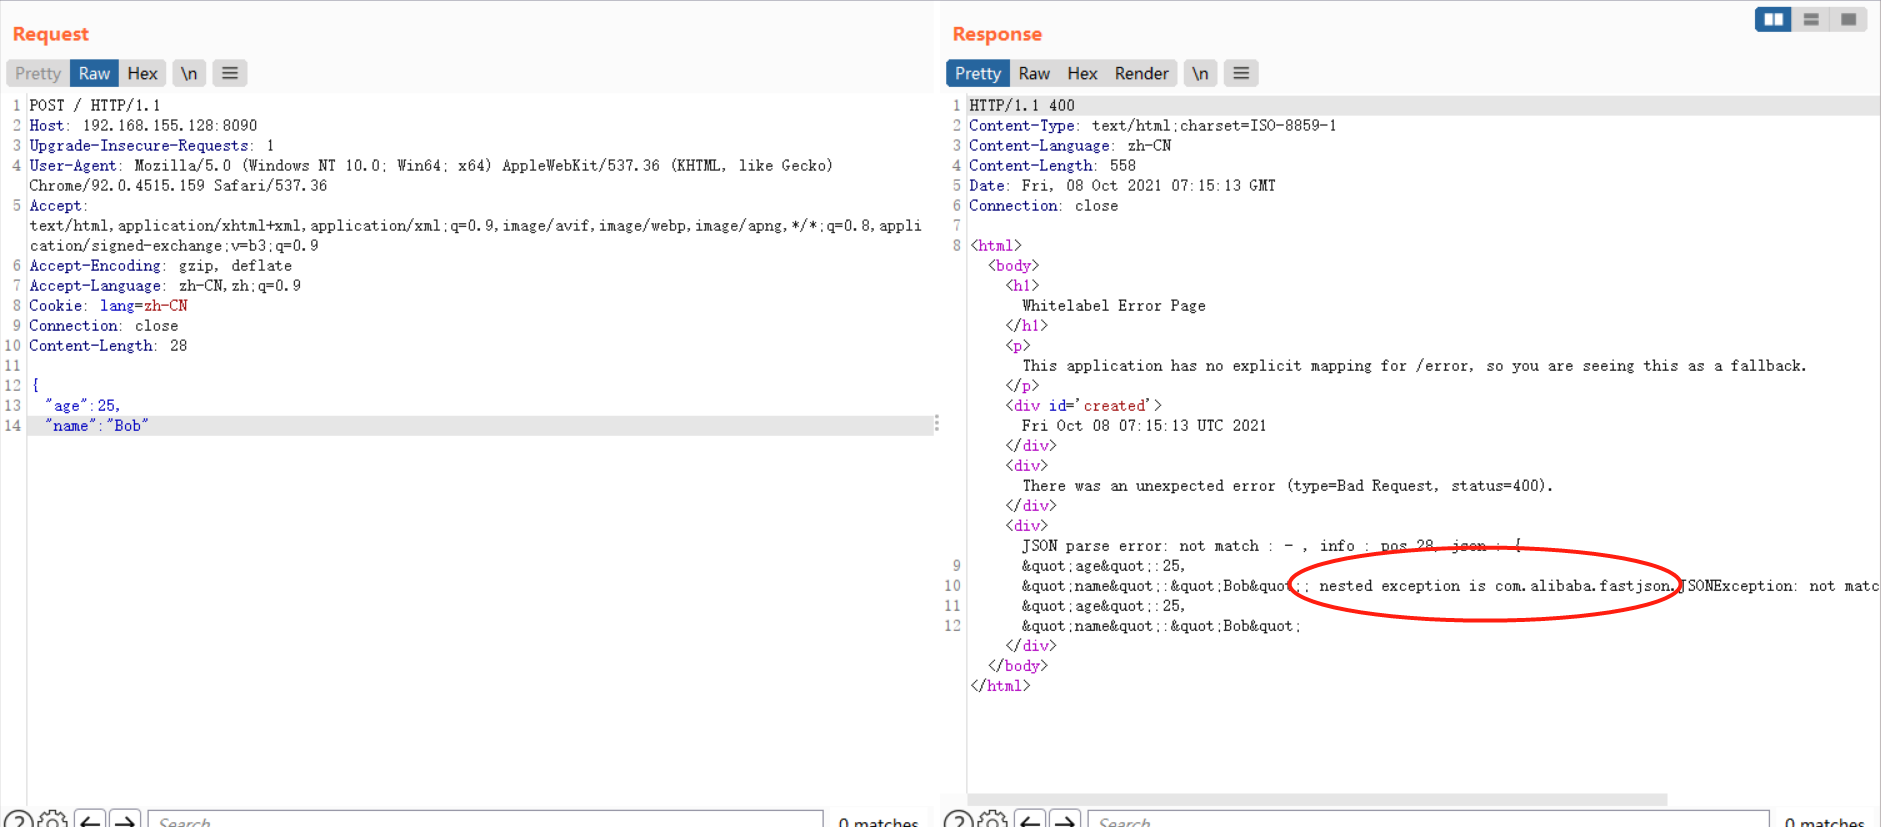Click the horizontal scrollbar in Response panel
The image size is (1881, 827).
click(x=1317, y=799)
